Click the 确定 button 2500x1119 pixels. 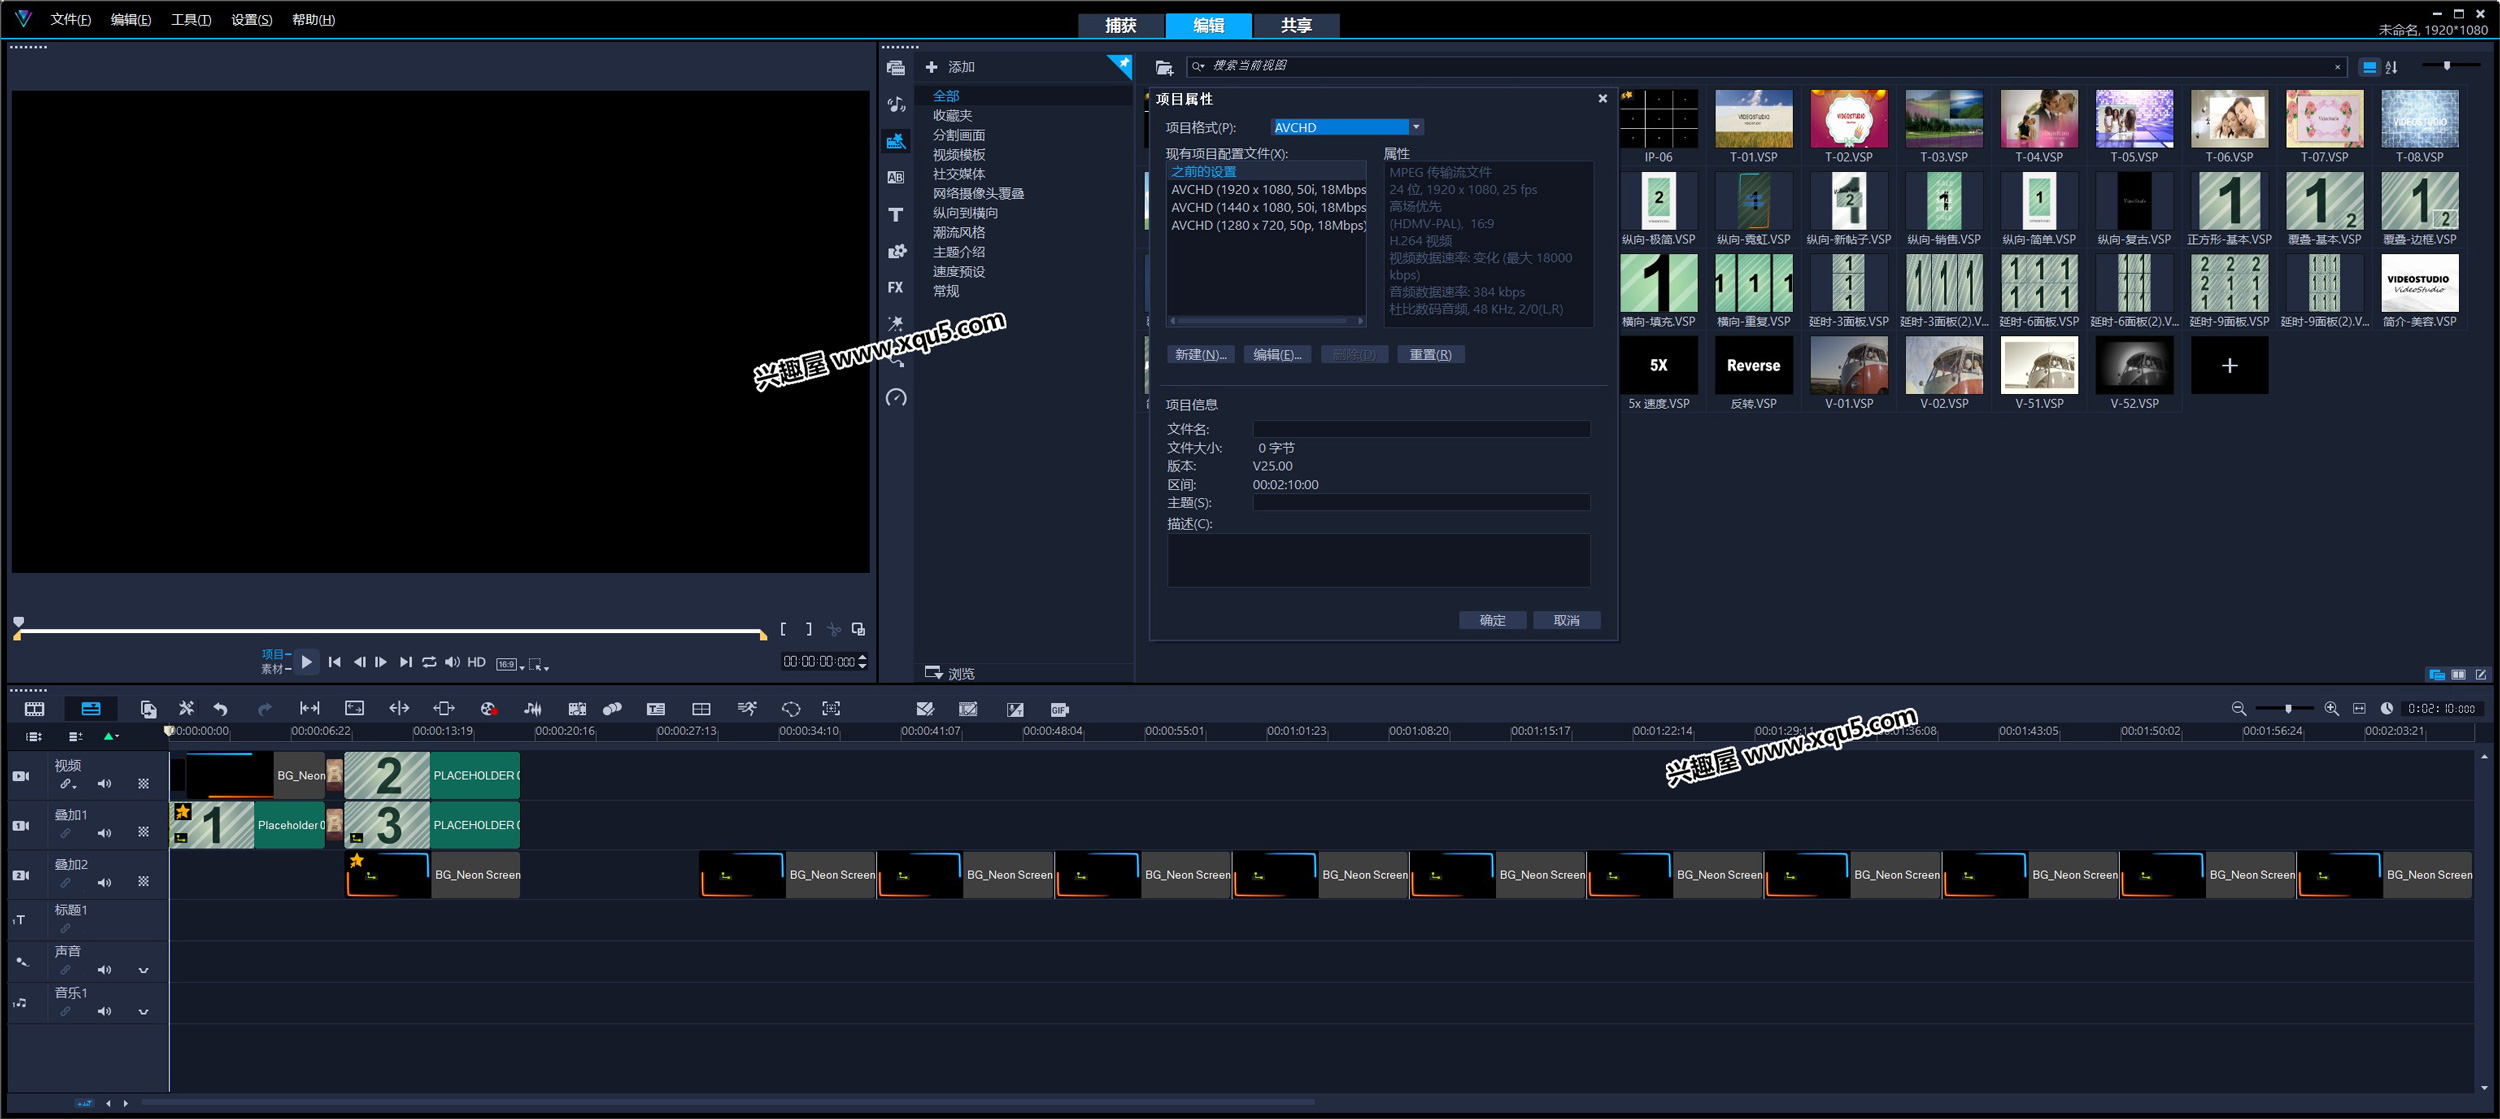pyautogui.click(x=1492, y=620)
